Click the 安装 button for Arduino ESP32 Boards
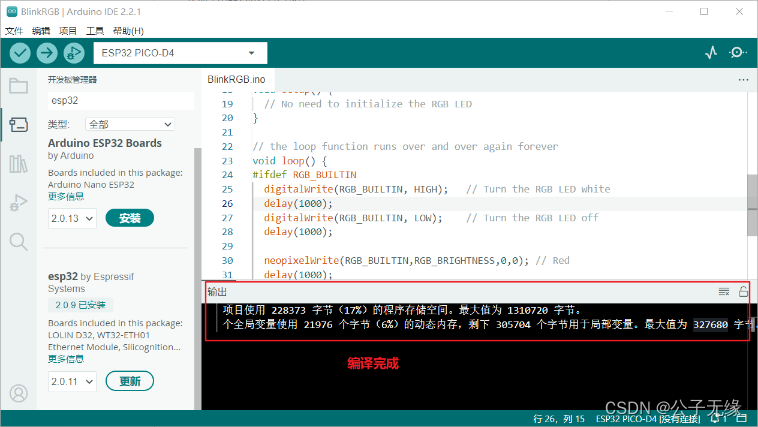758x427 pixels. 130,218
